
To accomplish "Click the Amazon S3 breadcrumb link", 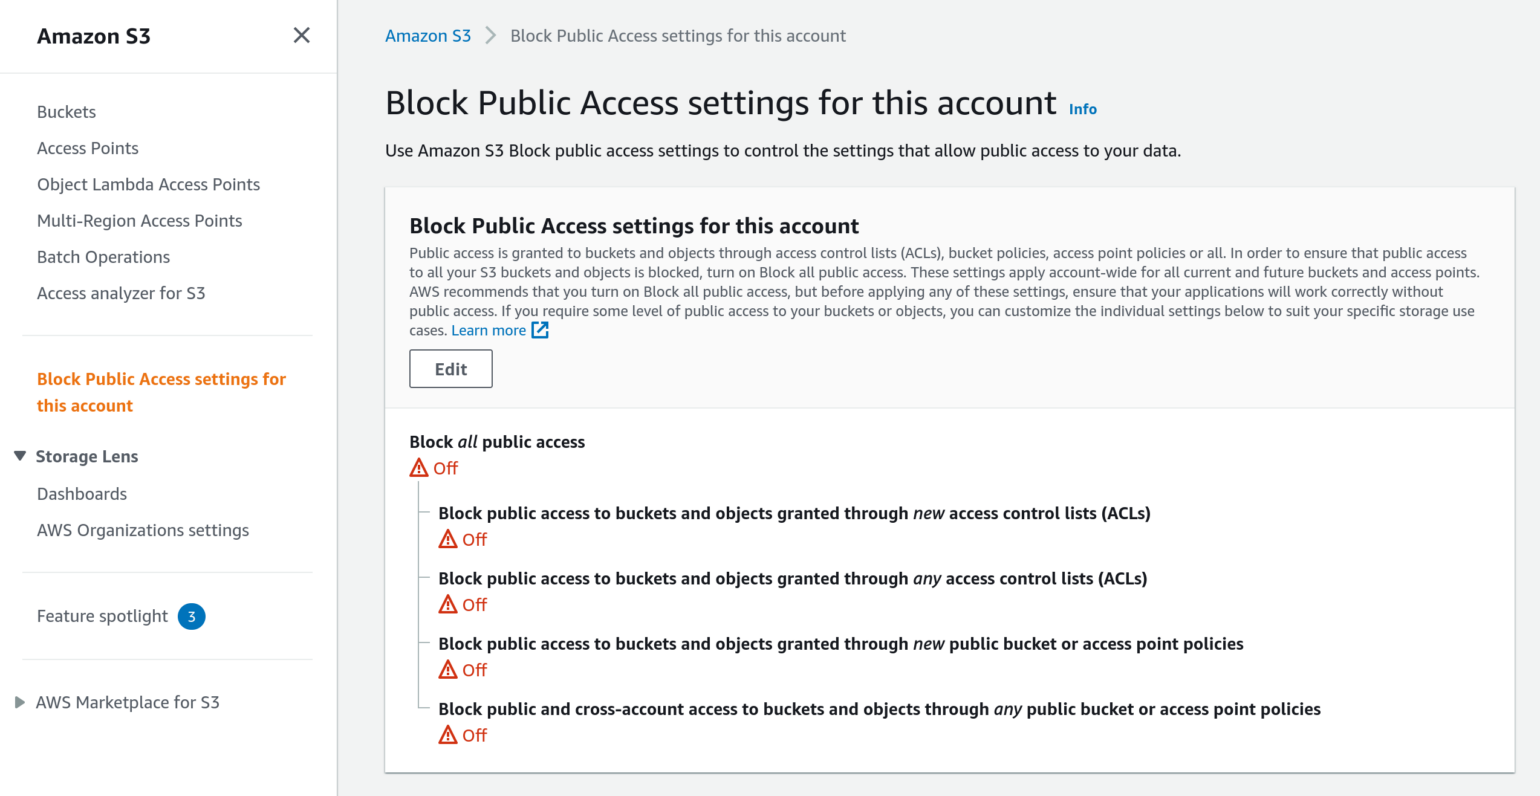I will pyautogui.click(x=428, y=36).
